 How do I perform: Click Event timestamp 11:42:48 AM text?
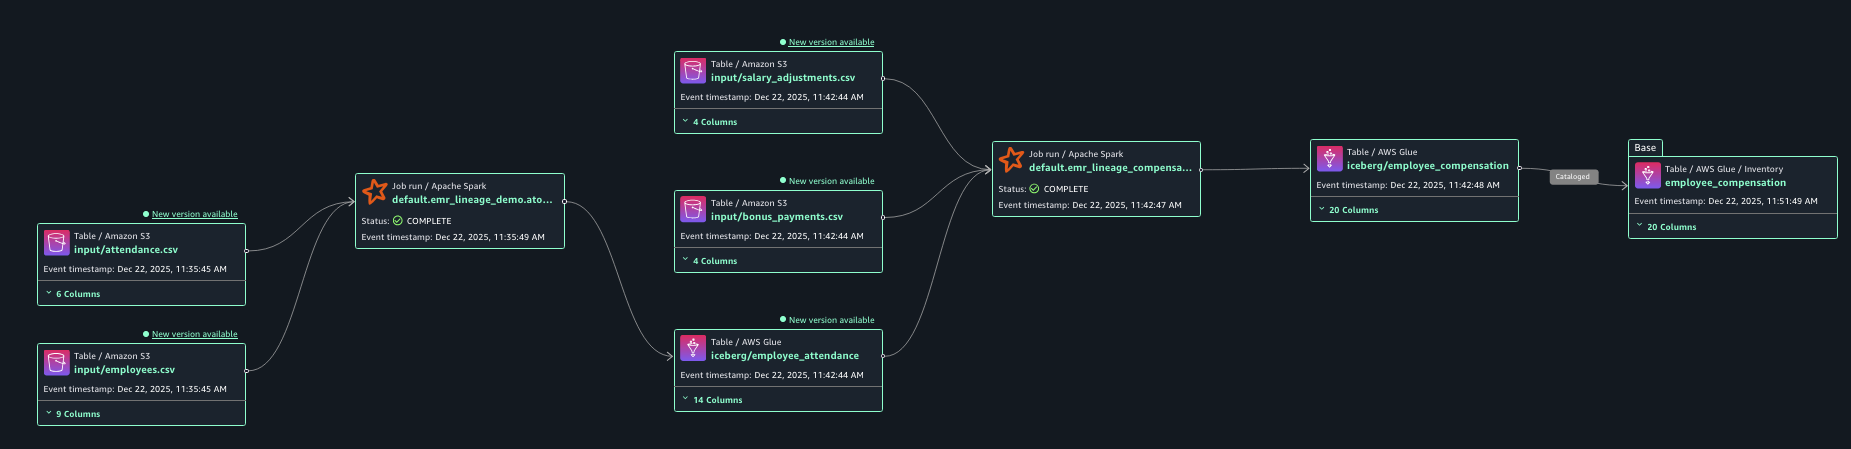click(x=1408, y=186)
